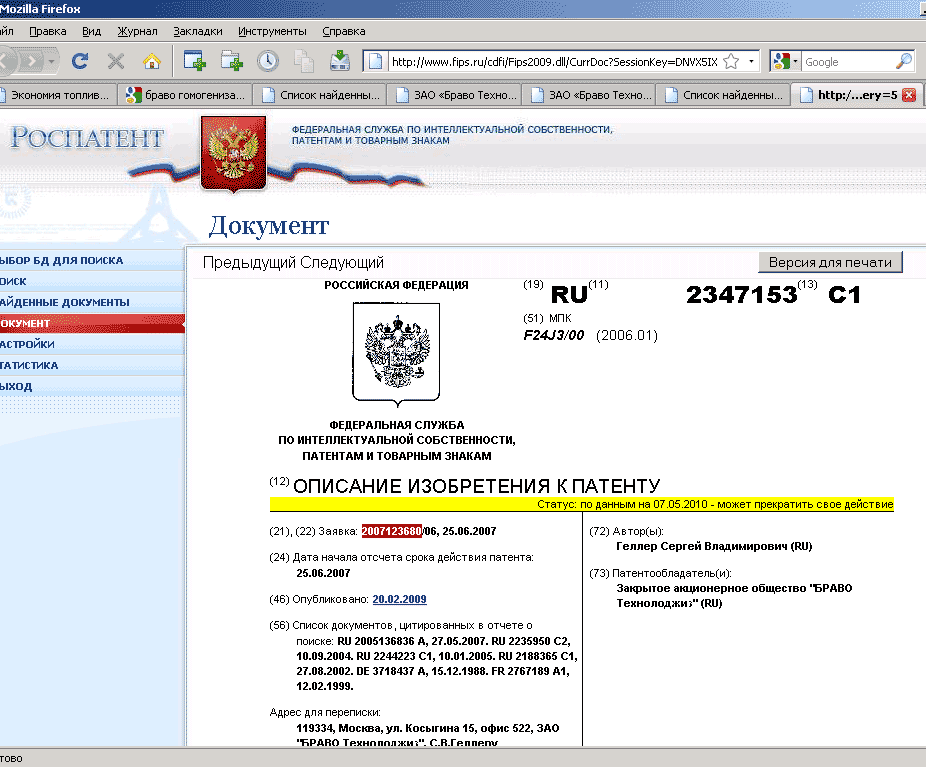The height and width of the screenshot is (768, 926).
Task: Run search with the magnifier icon
Action: pyautogui.click(x=904, y=61)
